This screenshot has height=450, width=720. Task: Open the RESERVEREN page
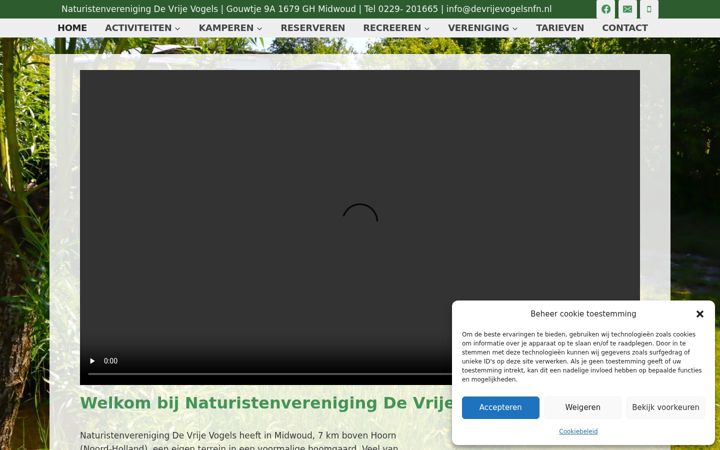(x=313, y=28)
